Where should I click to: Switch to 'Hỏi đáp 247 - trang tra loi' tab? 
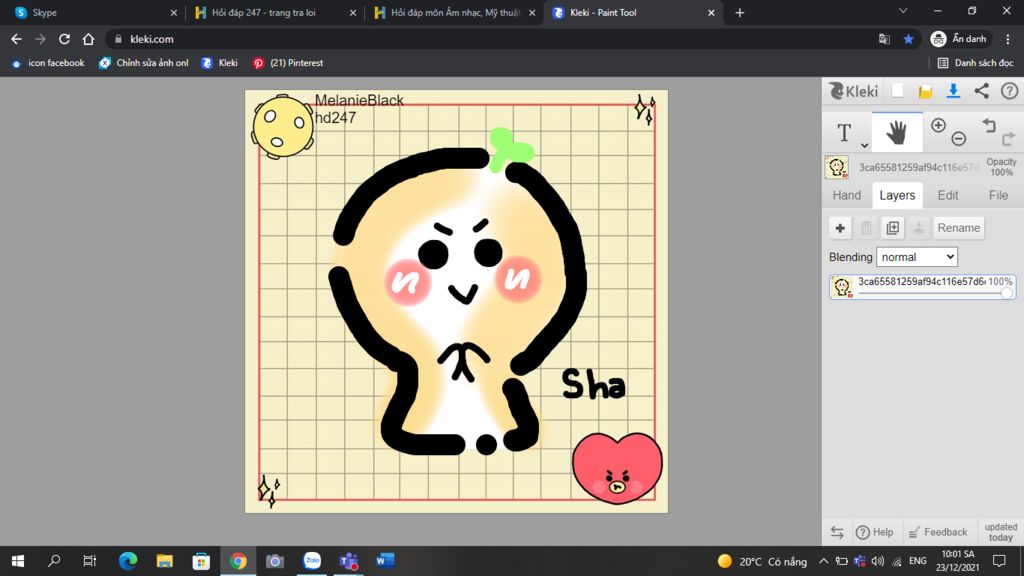tap(275, 13)
